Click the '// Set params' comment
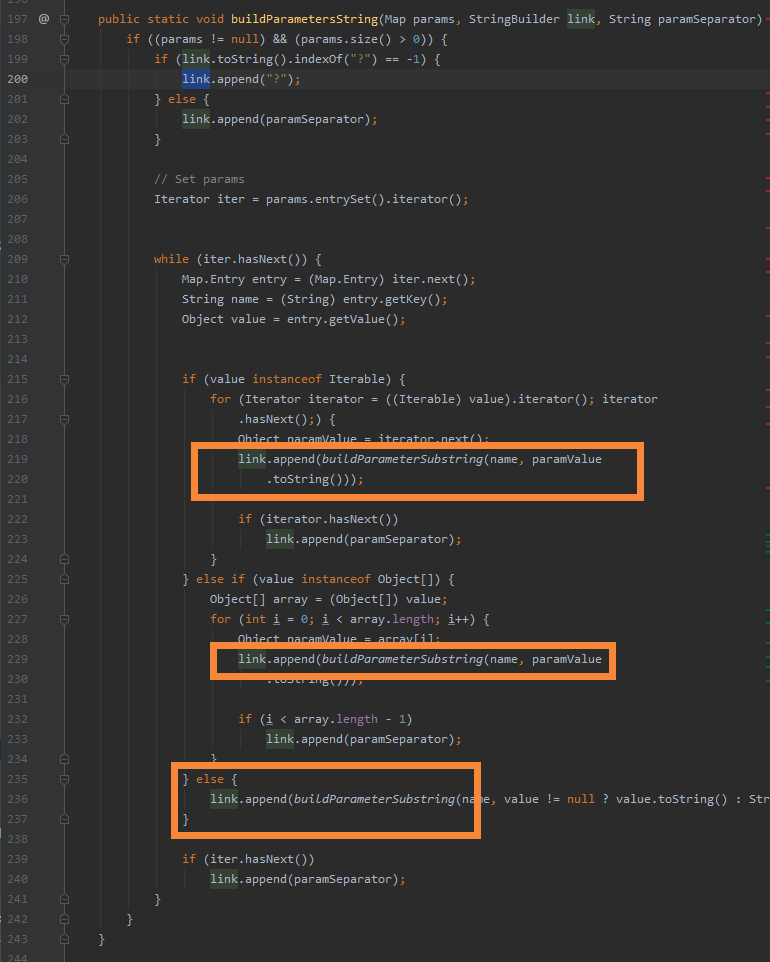The image size is (770, 962). click(x=199, y=179)
